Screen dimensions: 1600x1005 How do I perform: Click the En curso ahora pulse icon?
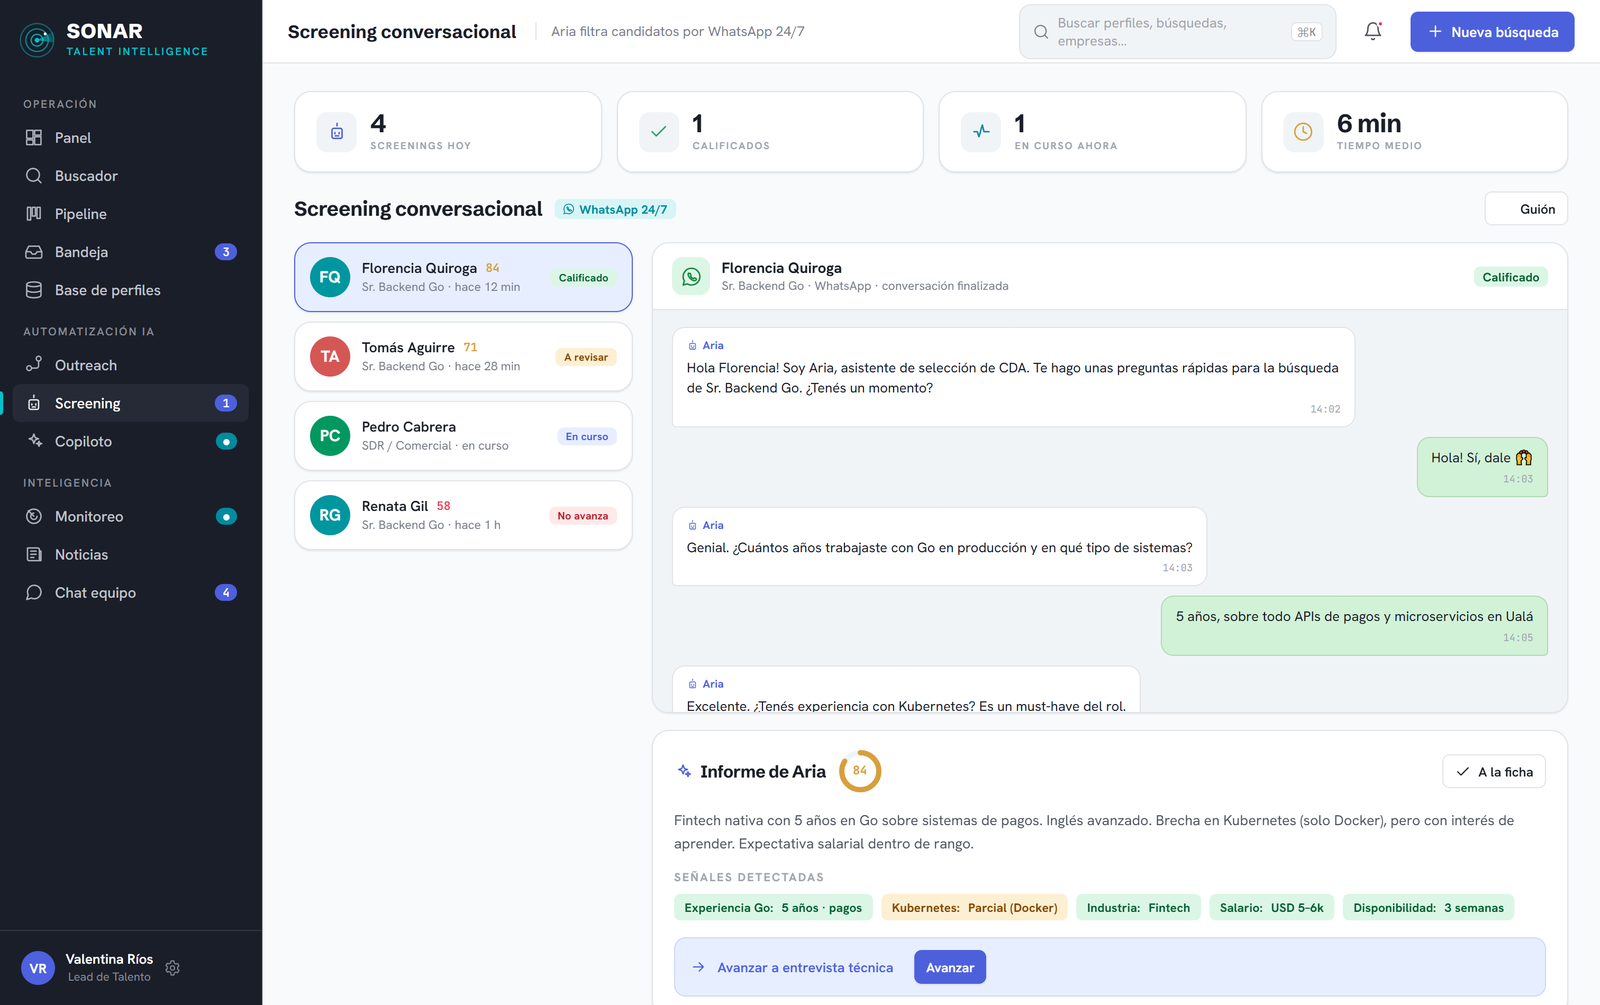point(981,132)
